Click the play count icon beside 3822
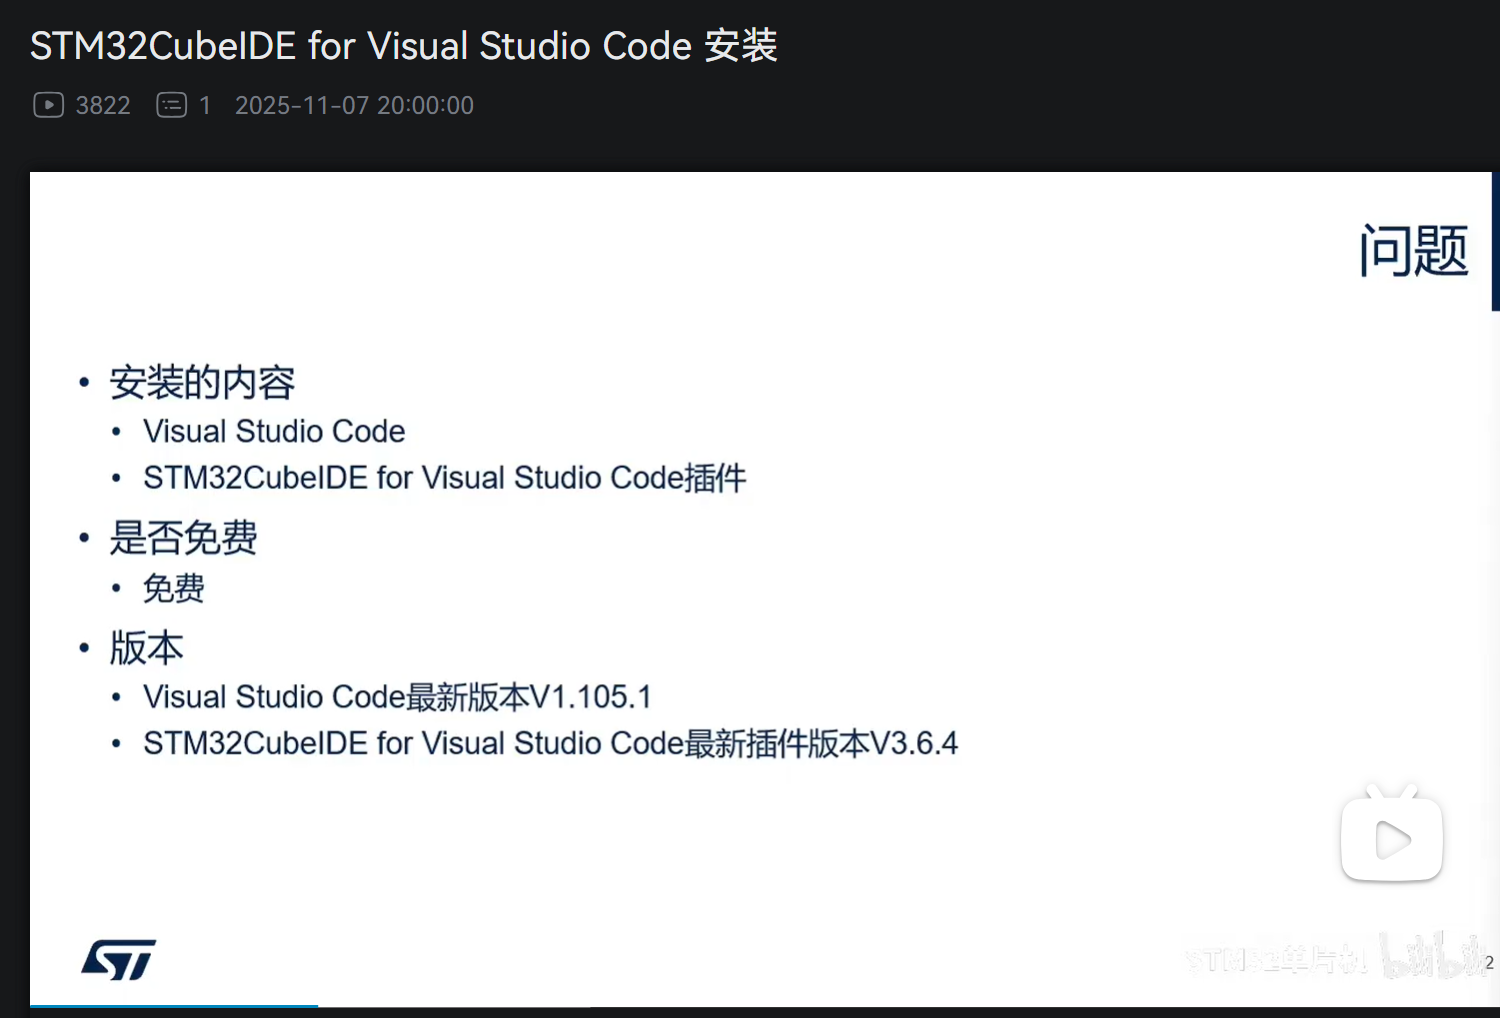The height and width of the screenshot is (1018, 1500). click(x=48, y=105)
